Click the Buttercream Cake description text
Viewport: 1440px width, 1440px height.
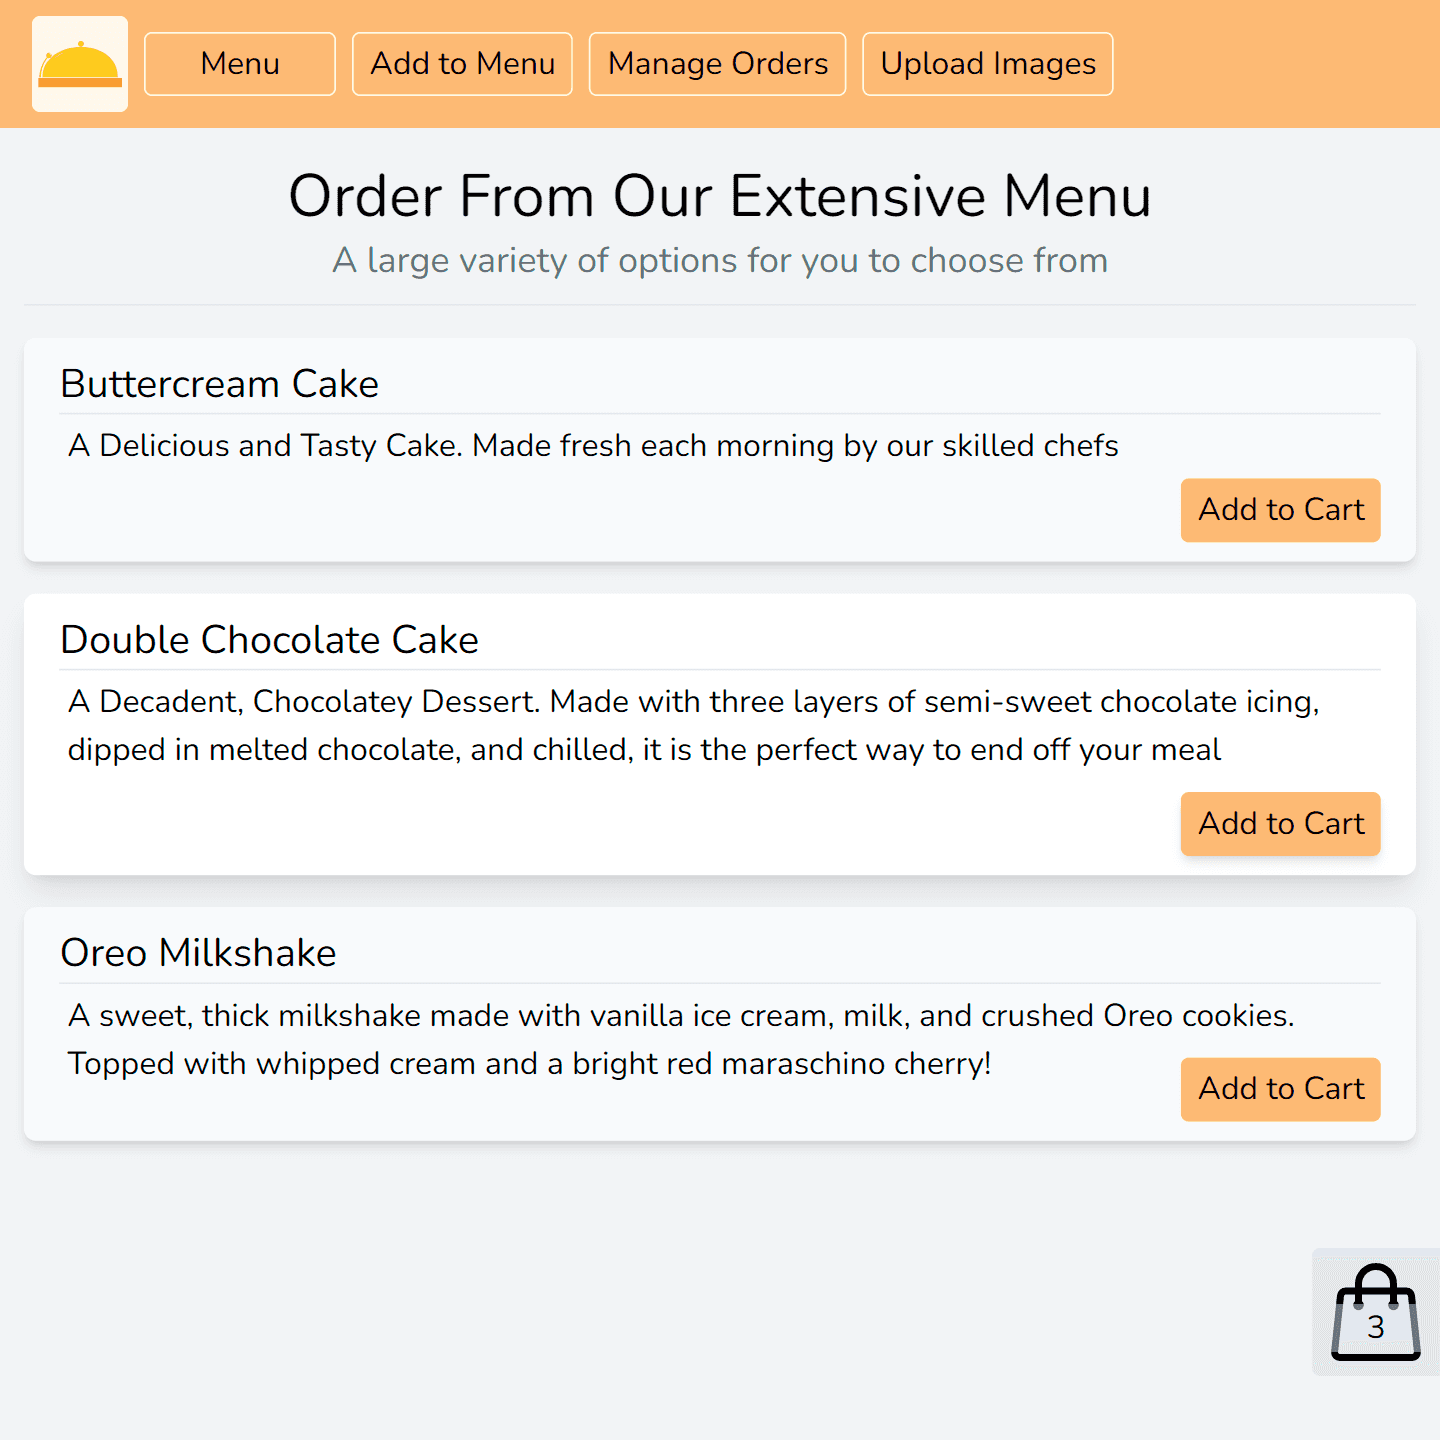[593, 446]
